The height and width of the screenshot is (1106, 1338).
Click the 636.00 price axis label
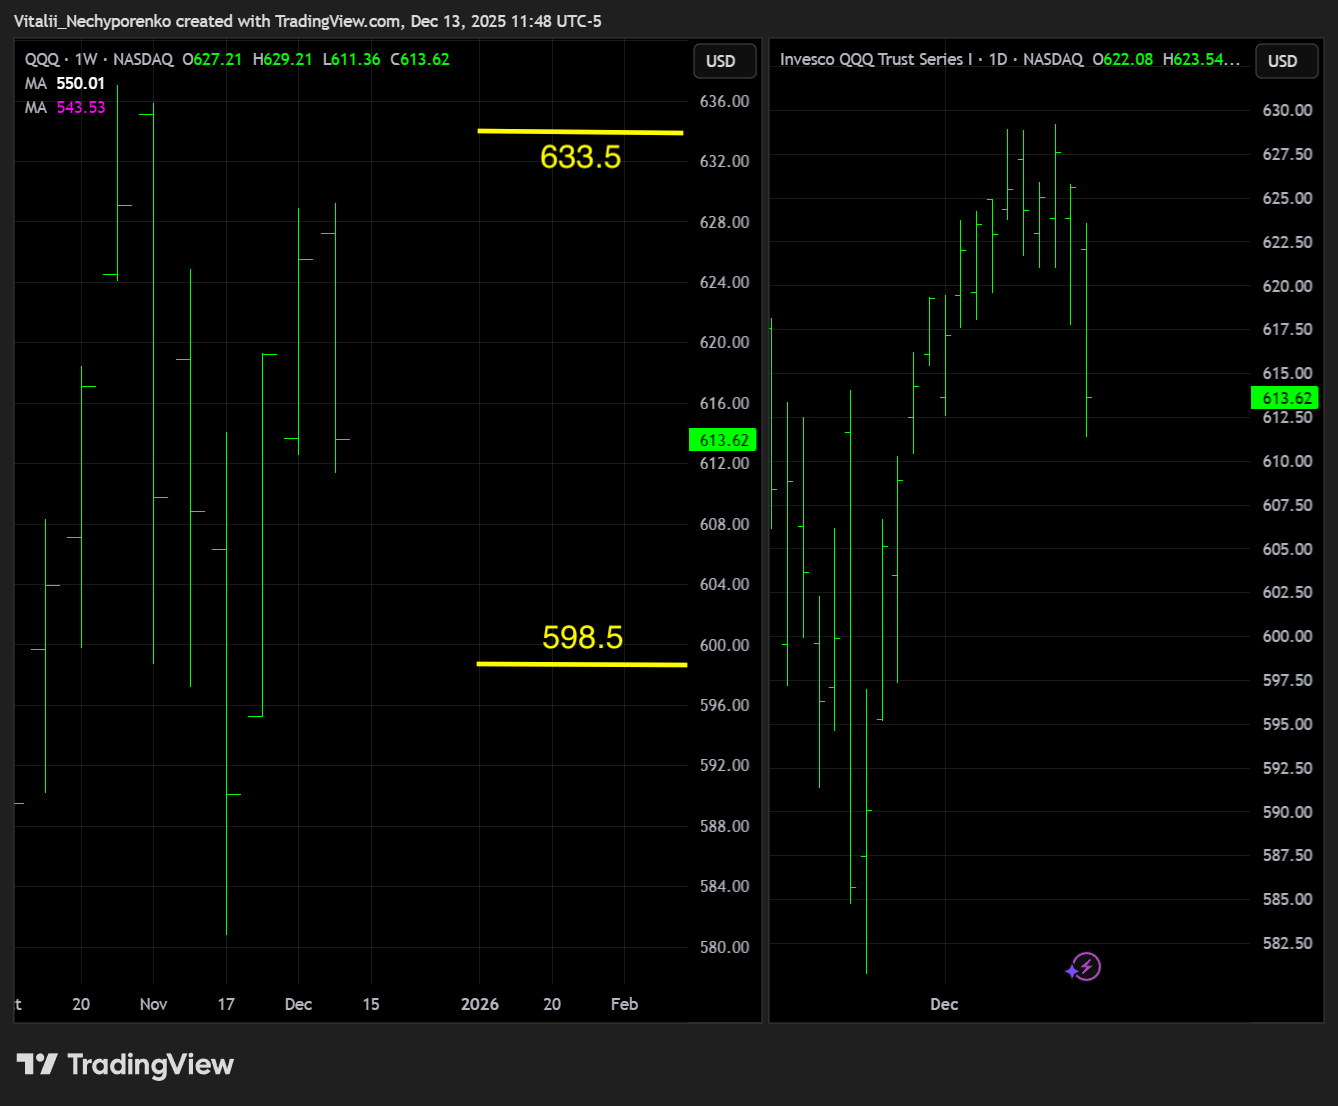(x=724, y=101)
